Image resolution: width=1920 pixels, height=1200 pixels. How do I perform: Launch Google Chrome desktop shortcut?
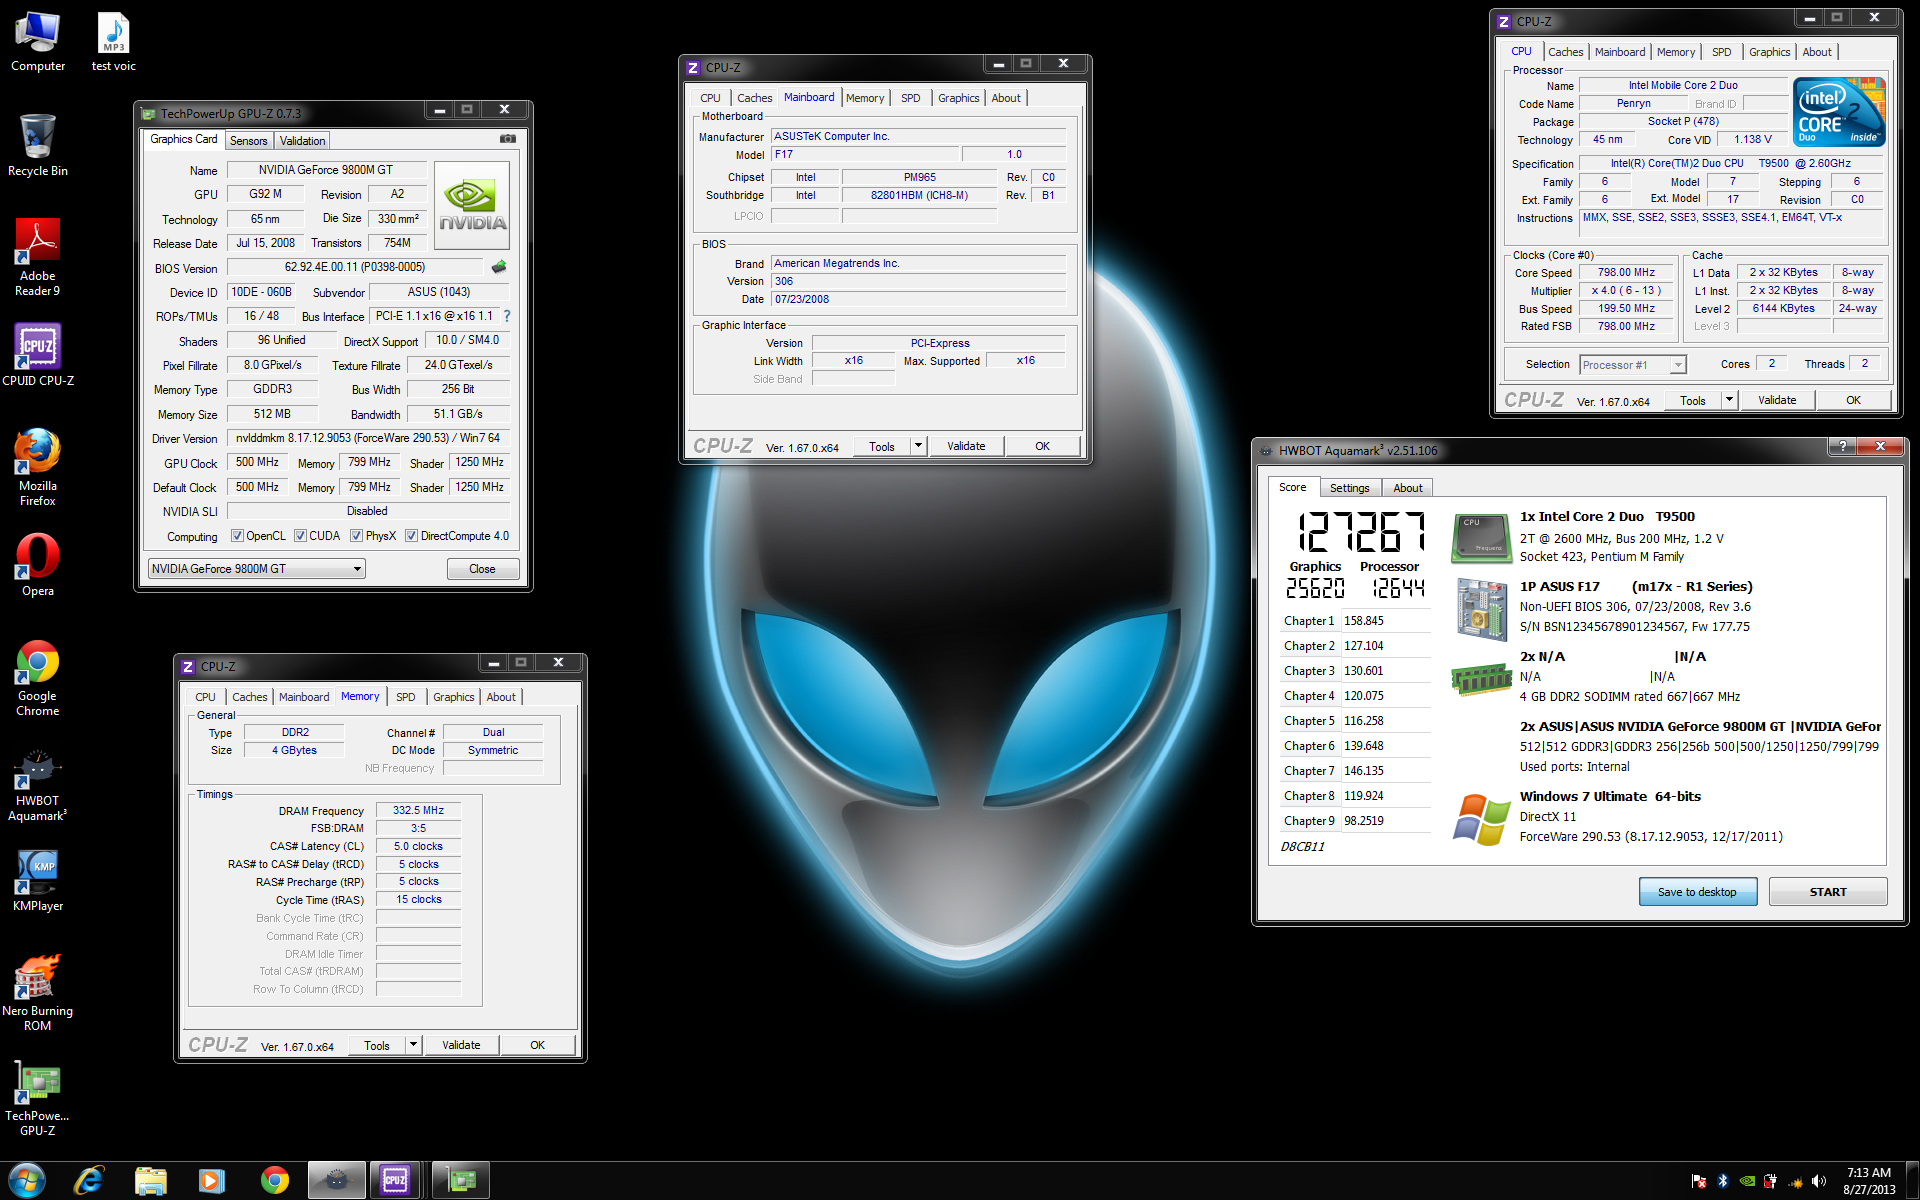(x=38, y=678)
